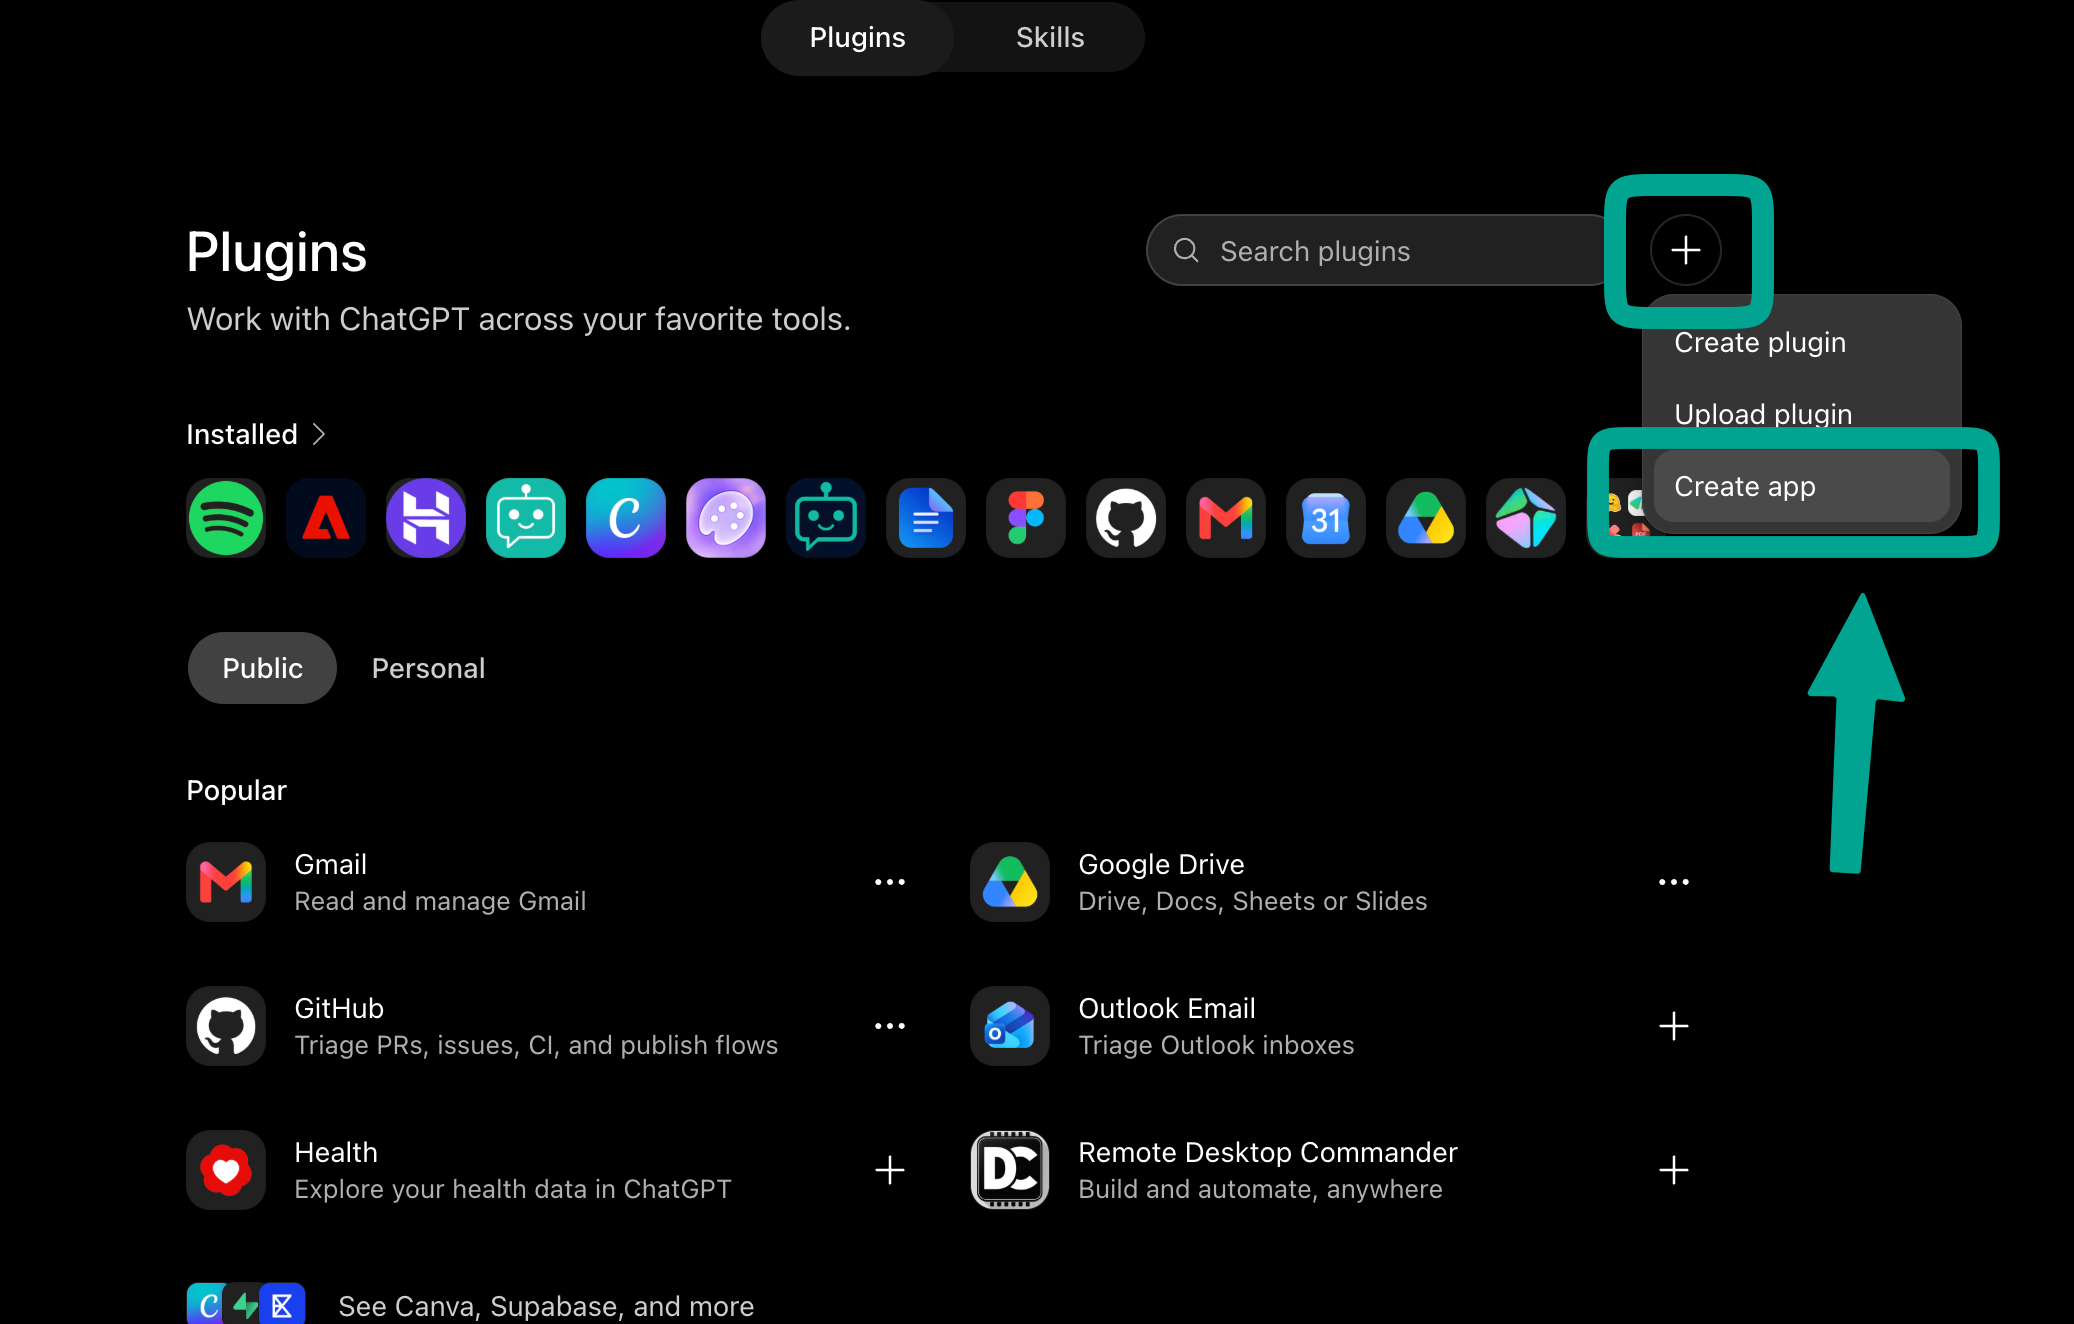Open the Google Drive plugin title
Image resolution: width=2074 pixels, height=1324 pixels.
pyautogui.click(x=1161, y=864)
